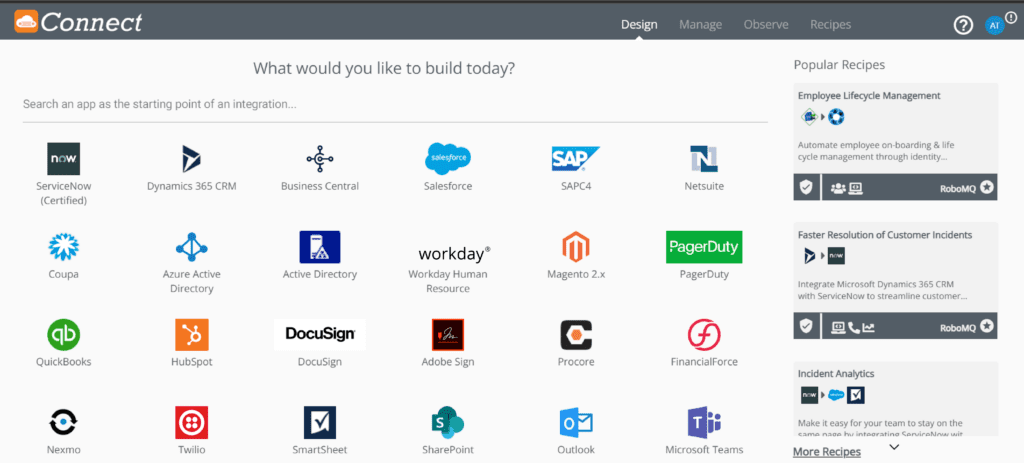
Task: Open the Business Central app icon
Action: (320, 159)
